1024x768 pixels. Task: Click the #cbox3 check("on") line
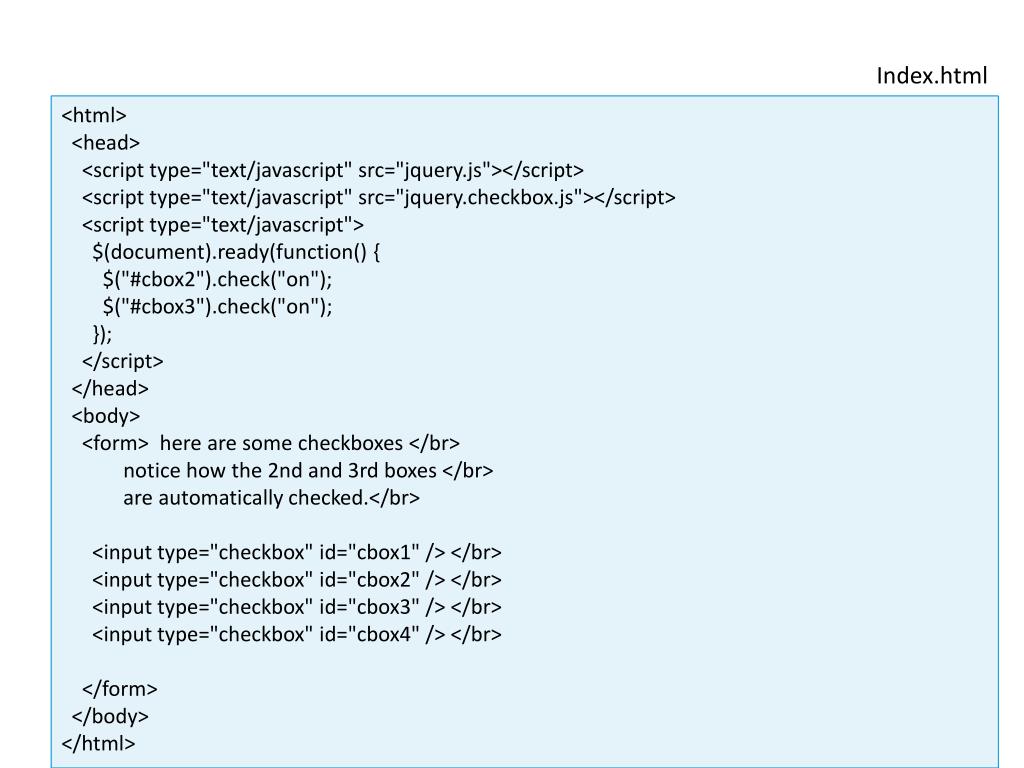[217, 308]
